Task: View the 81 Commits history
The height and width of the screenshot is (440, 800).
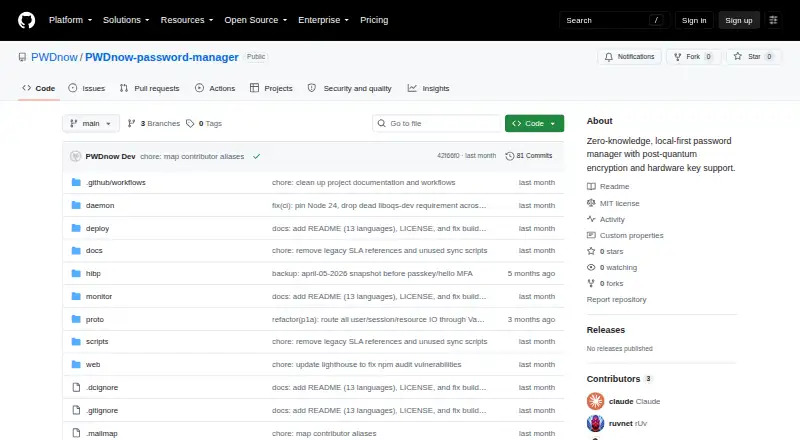Action: coord(529,156)
